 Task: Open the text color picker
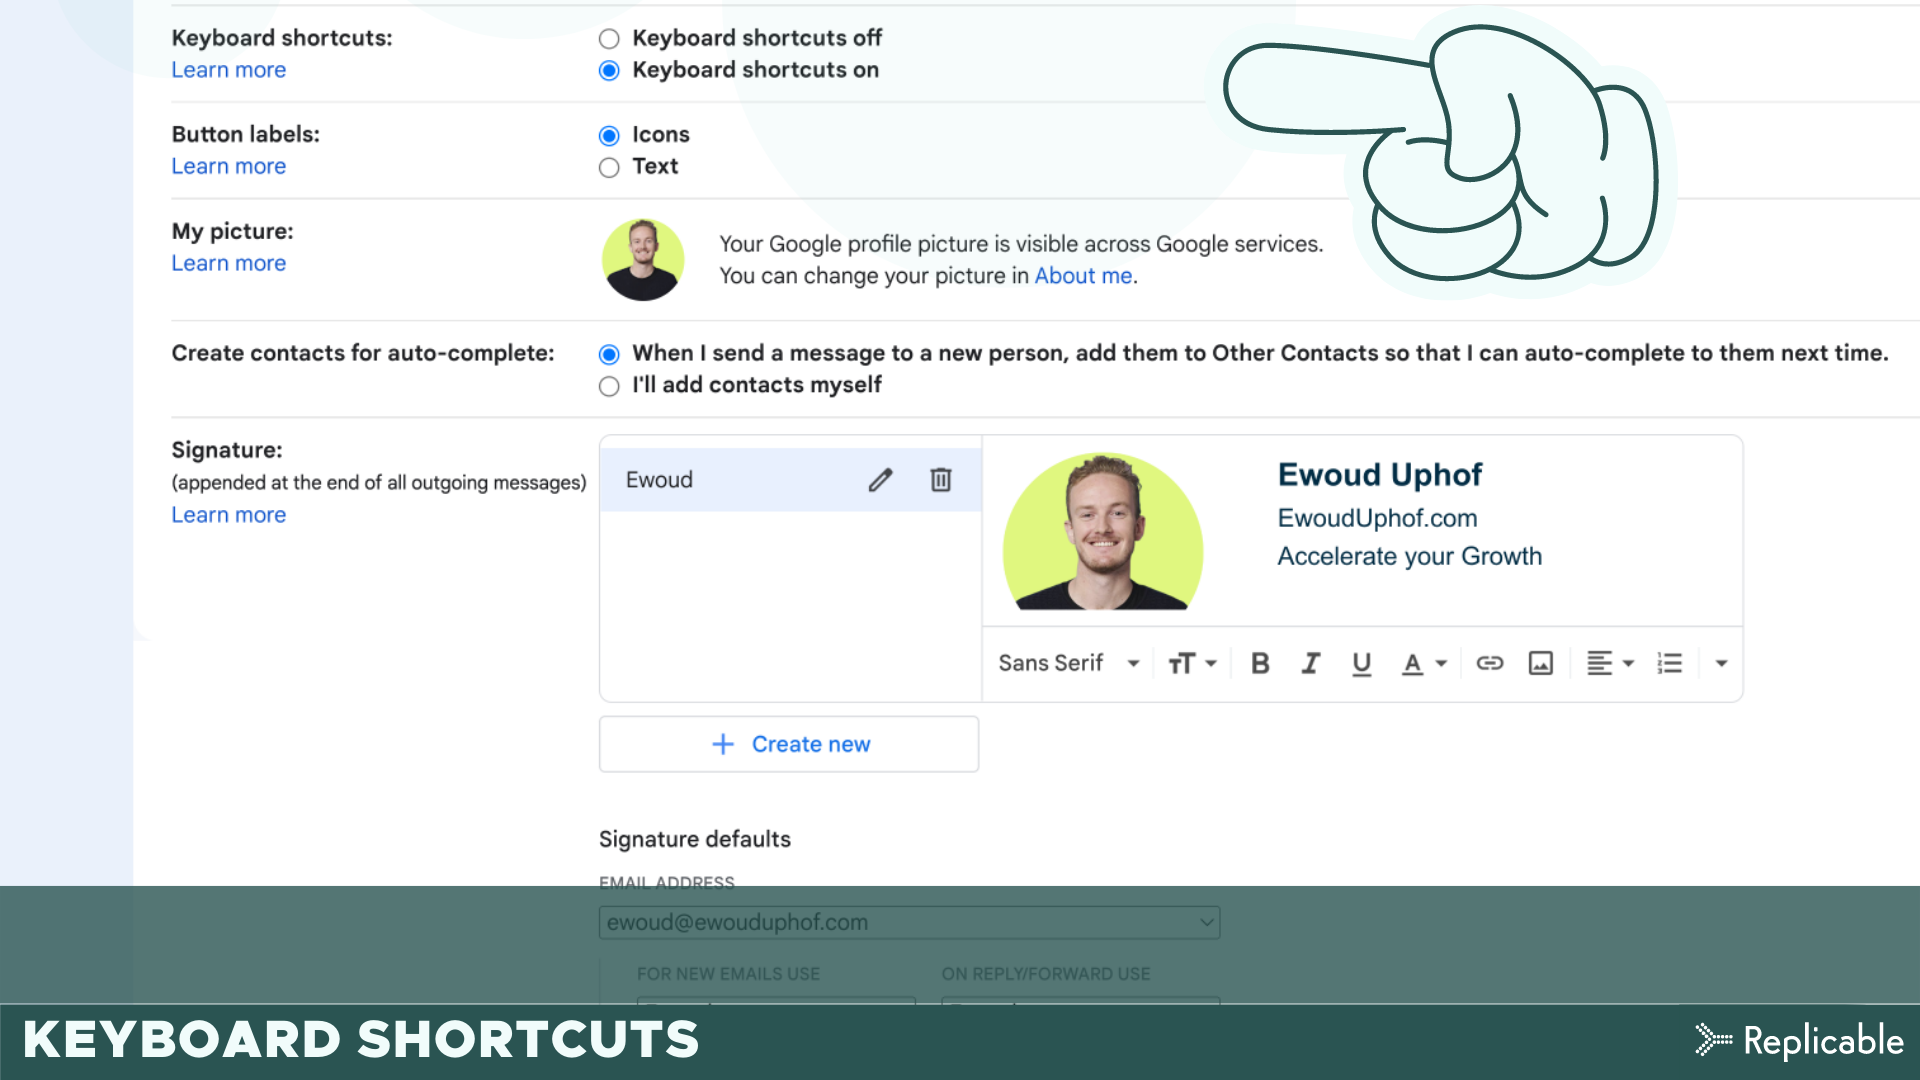[x=1424, y=663]
